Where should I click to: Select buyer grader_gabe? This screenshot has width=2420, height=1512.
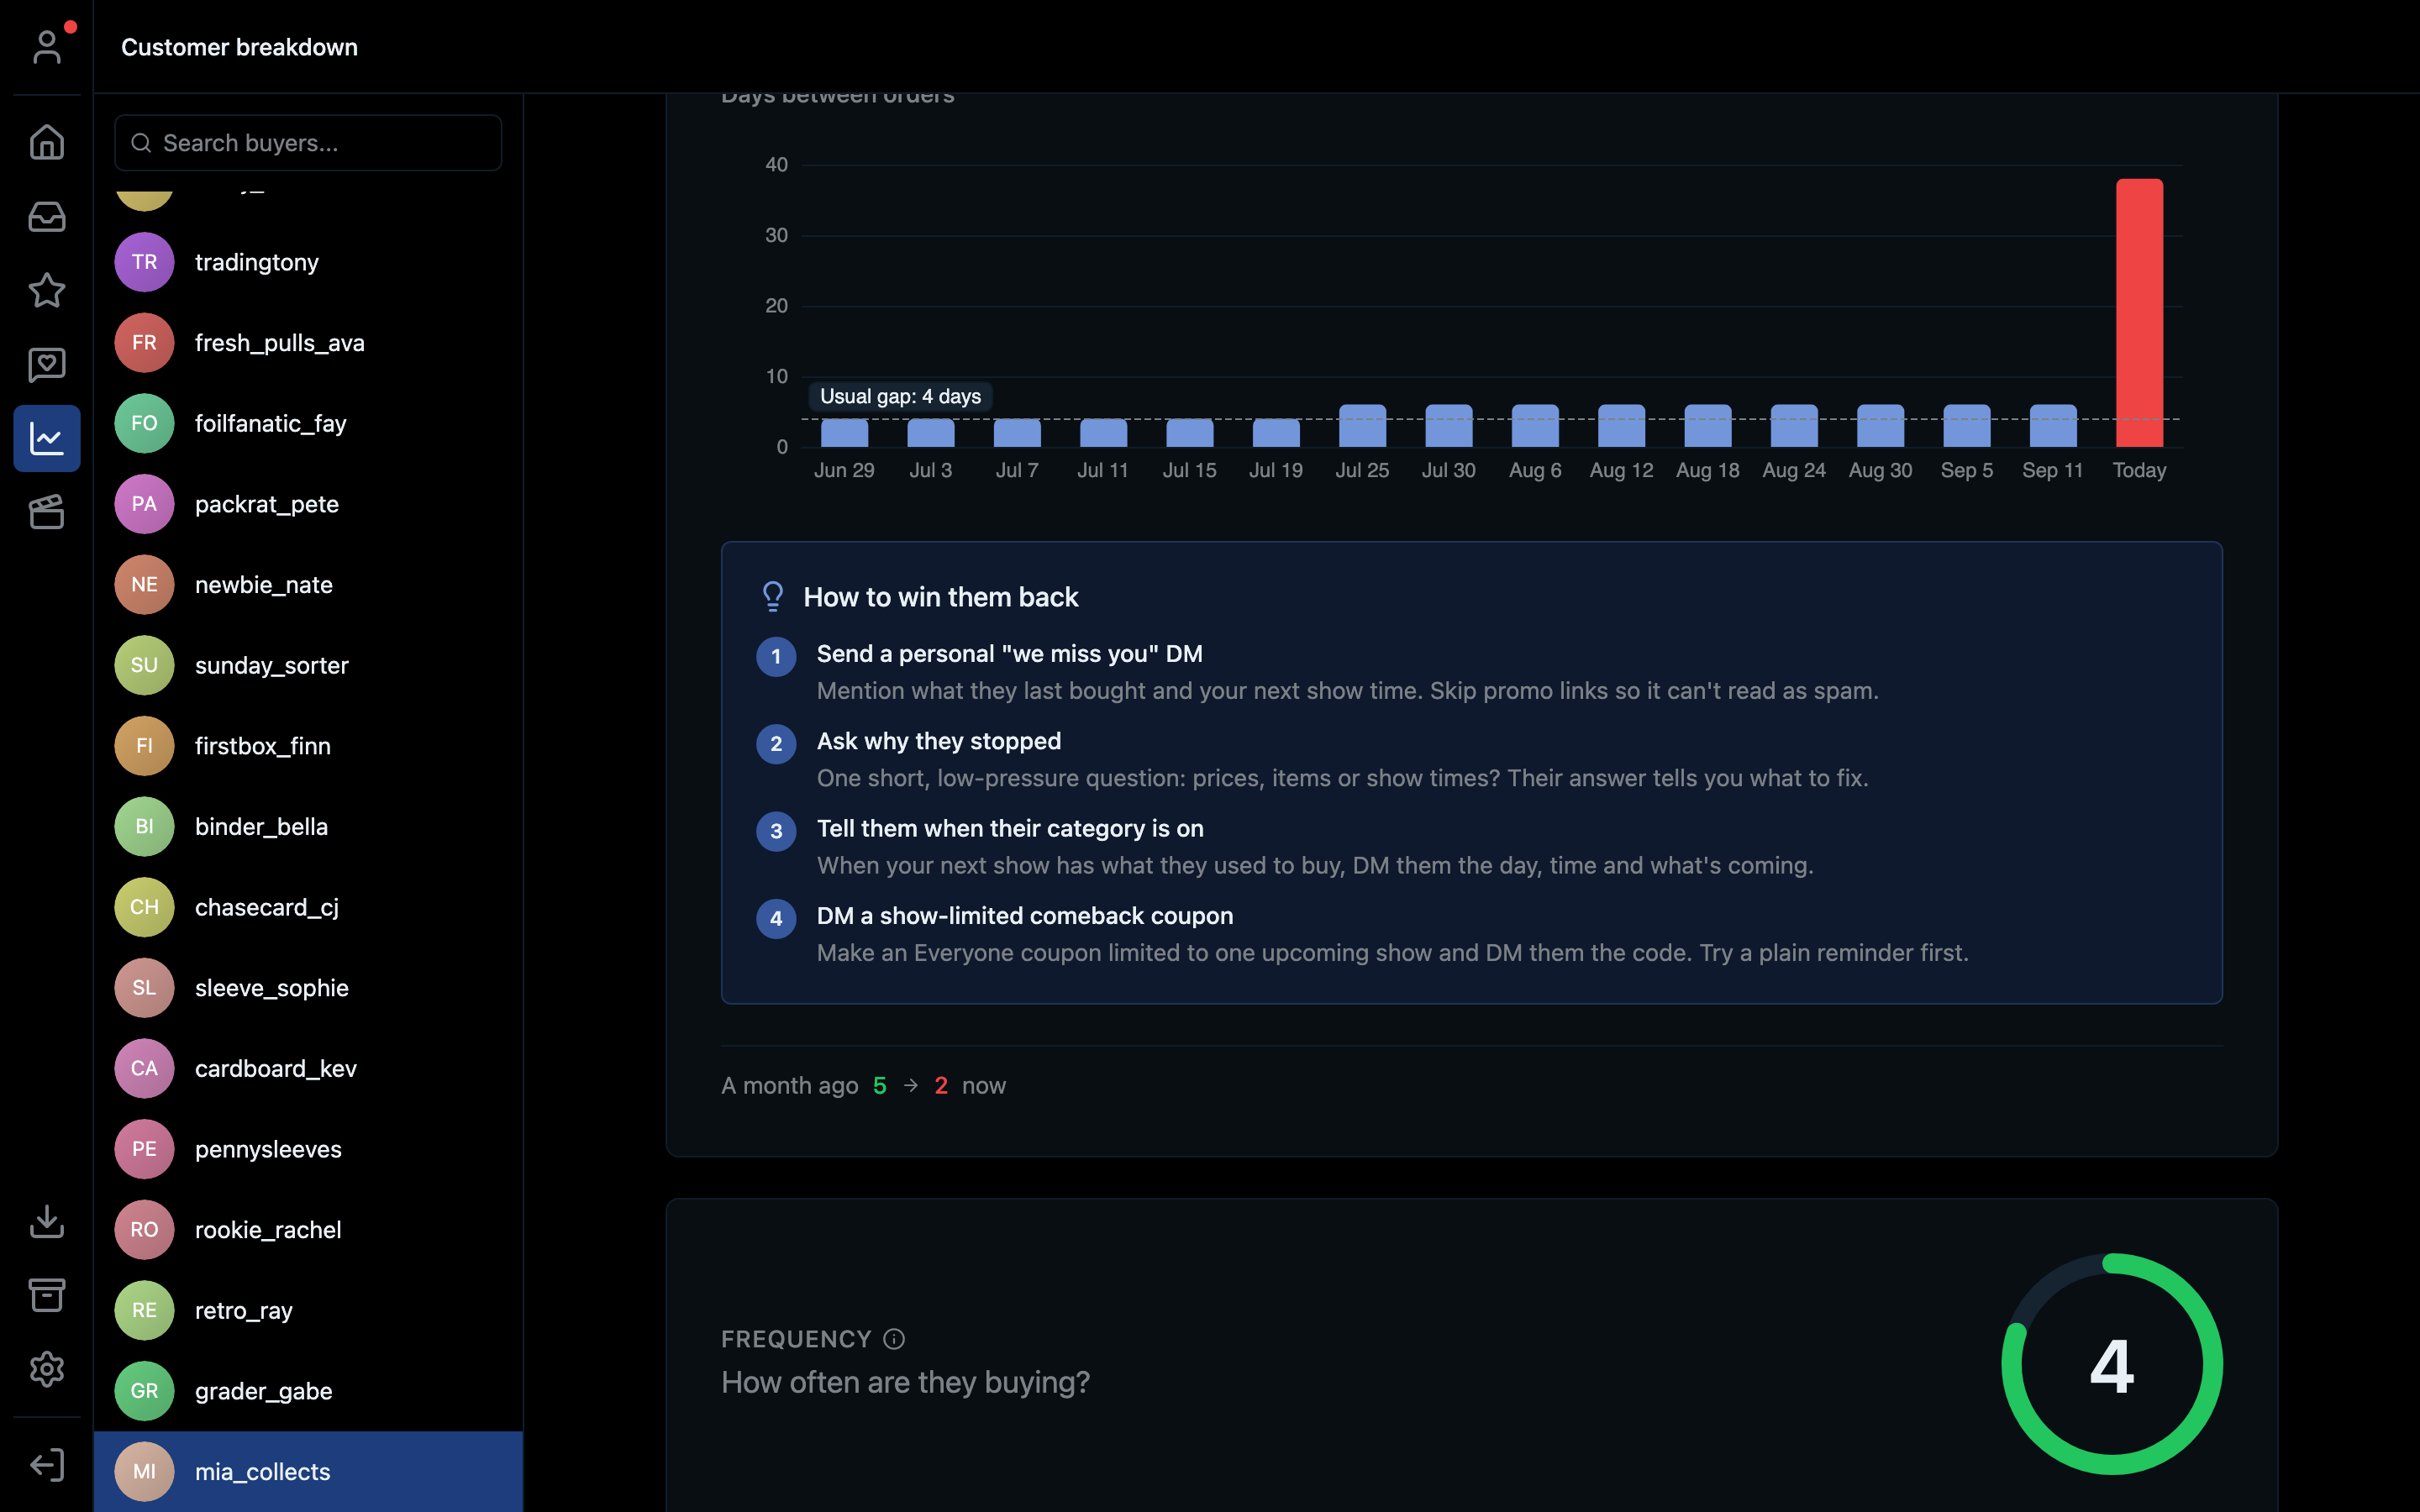(308, 1391)
